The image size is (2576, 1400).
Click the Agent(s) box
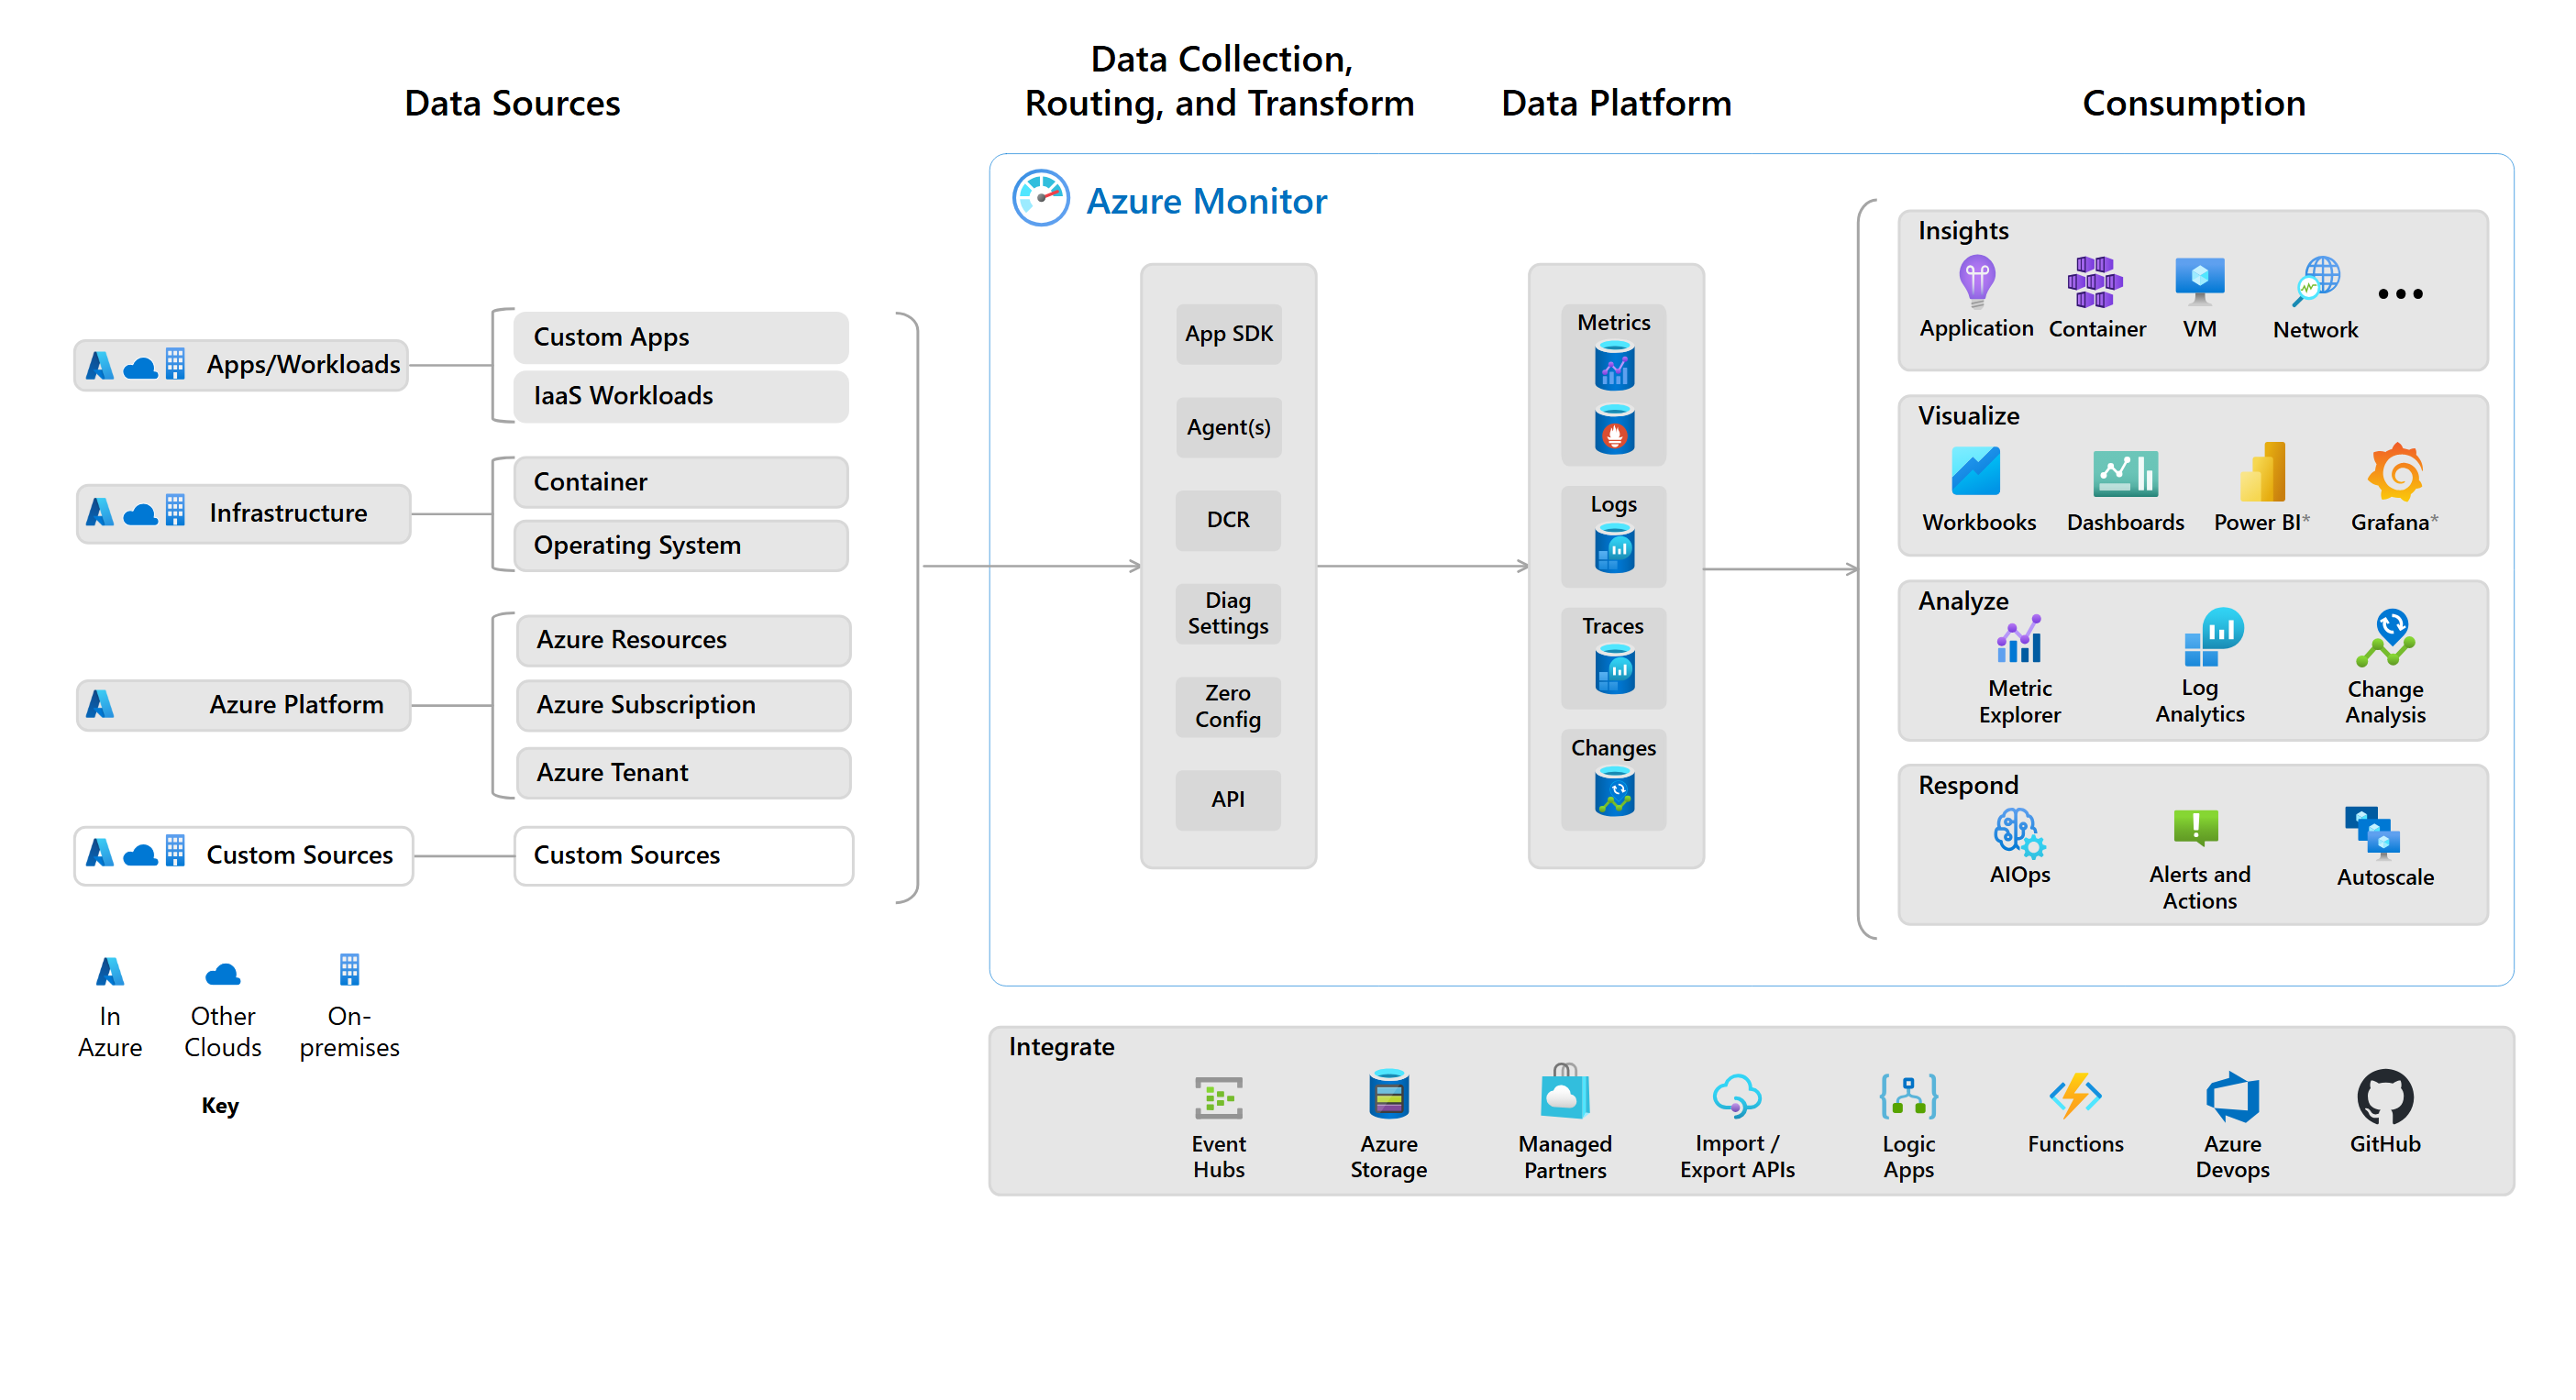tap(1228, 427)
